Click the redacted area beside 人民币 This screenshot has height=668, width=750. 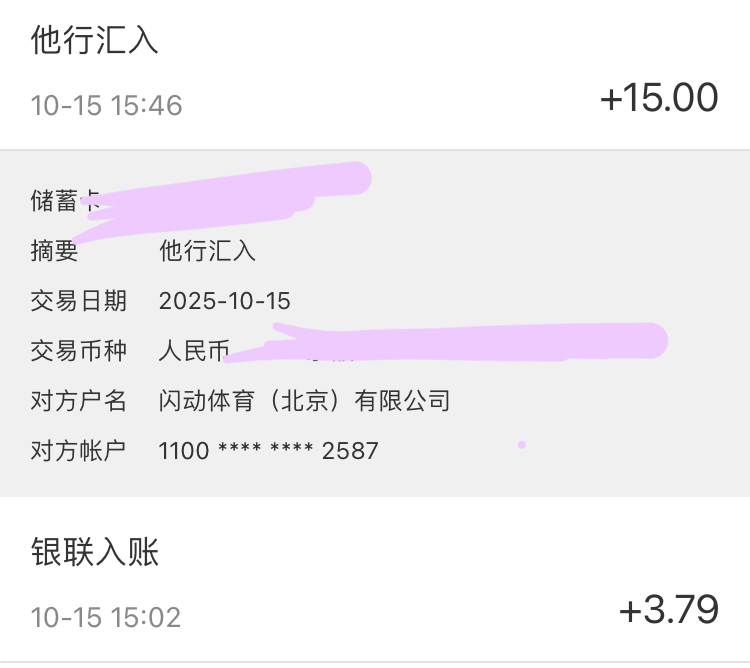click(450, 342)
